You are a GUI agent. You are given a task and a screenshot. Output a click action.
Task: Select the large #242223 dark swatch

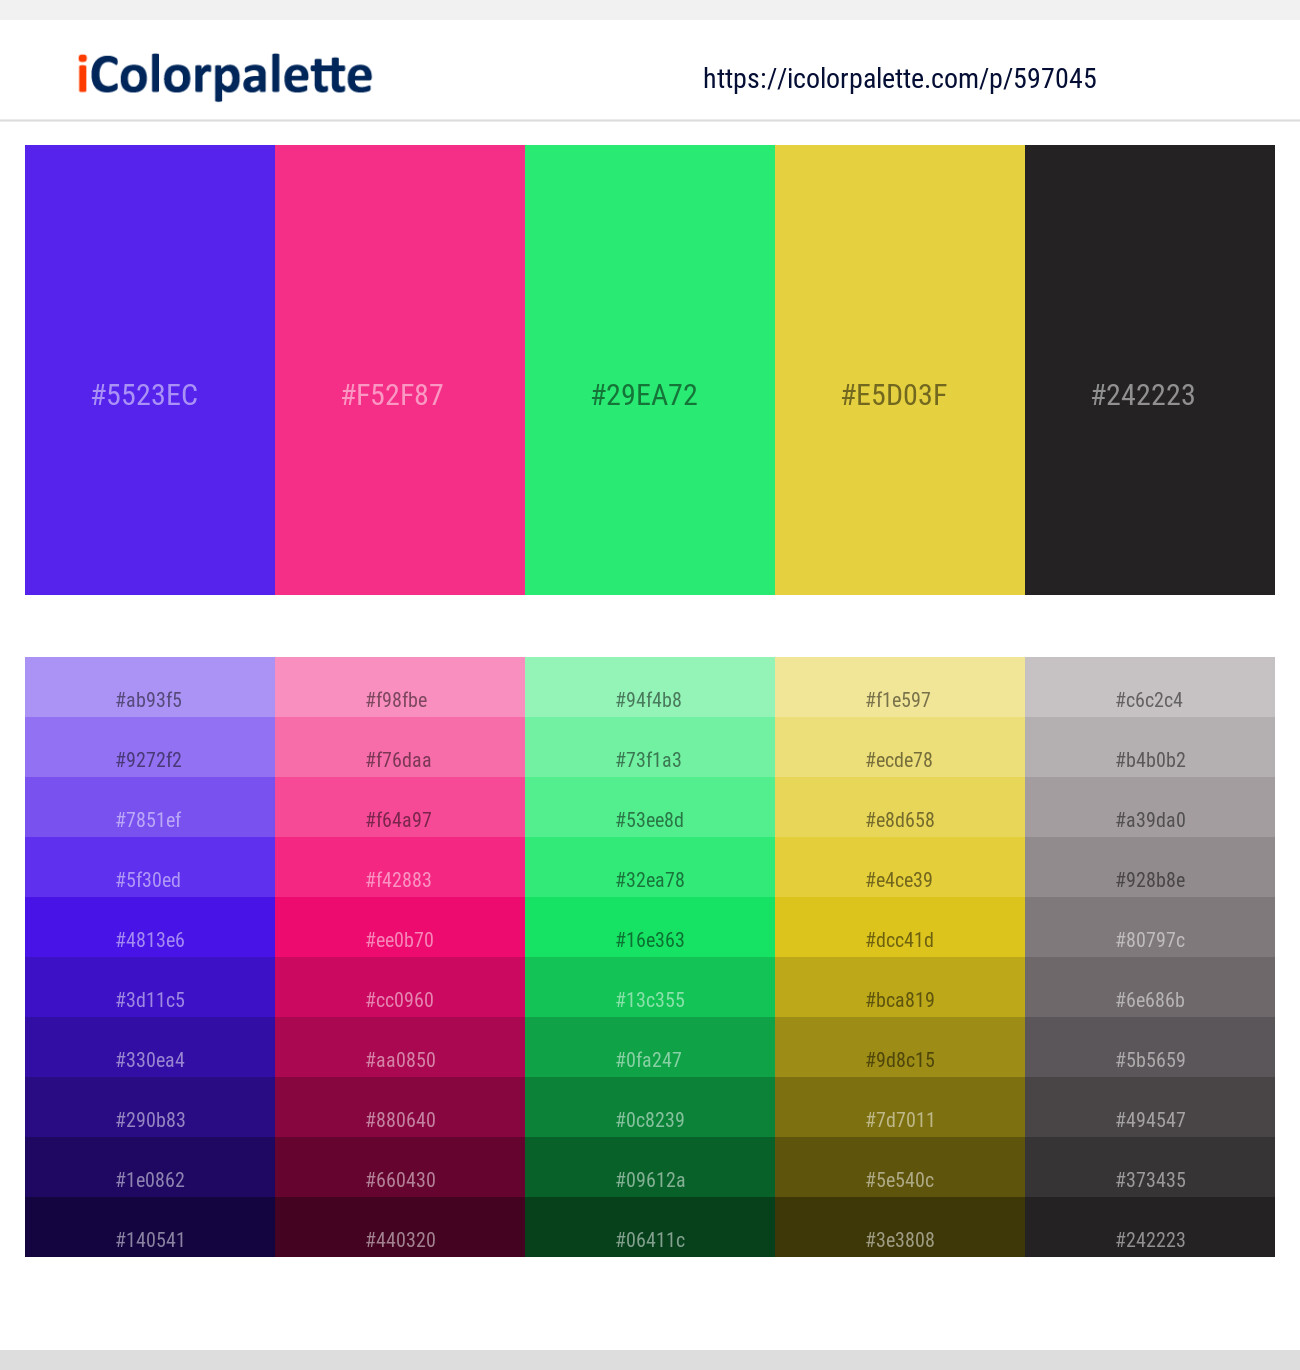click(1150, 370)
